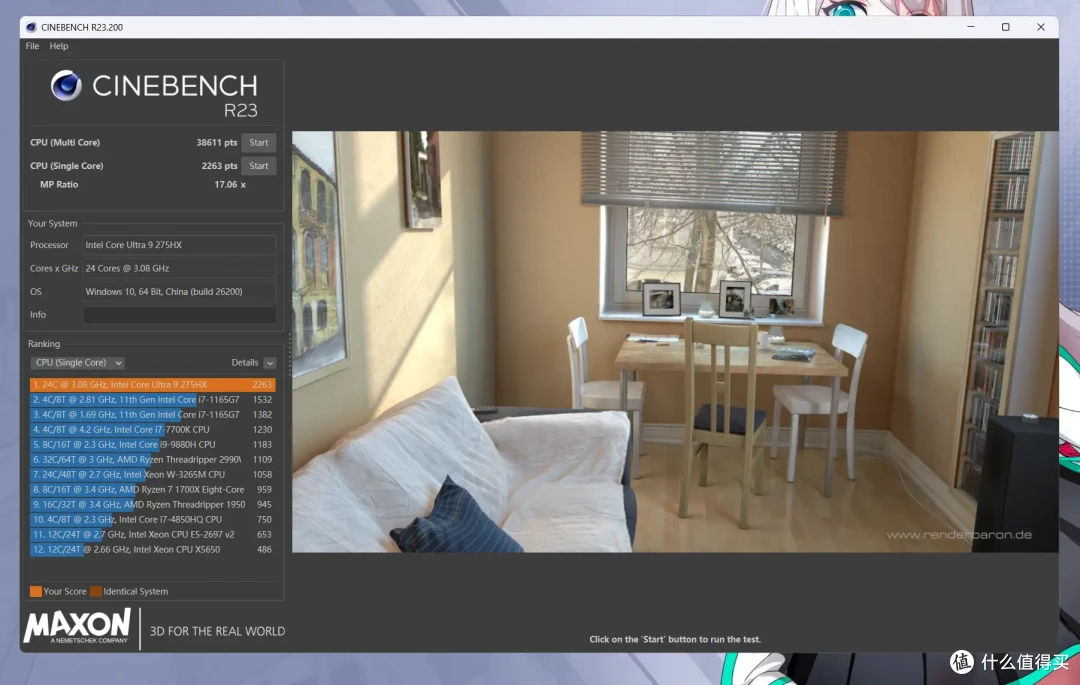Select ranking row Intel Core i7-4850HQ CPU

tap(152, 520)
